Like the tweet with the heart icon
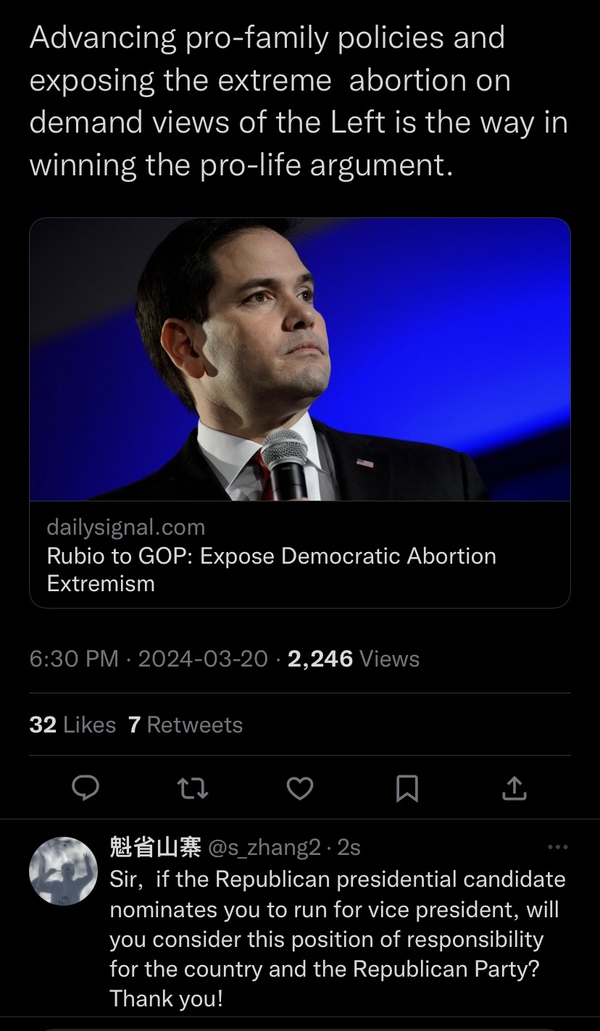The image size is (600, 1031). (x=299, y=789)
